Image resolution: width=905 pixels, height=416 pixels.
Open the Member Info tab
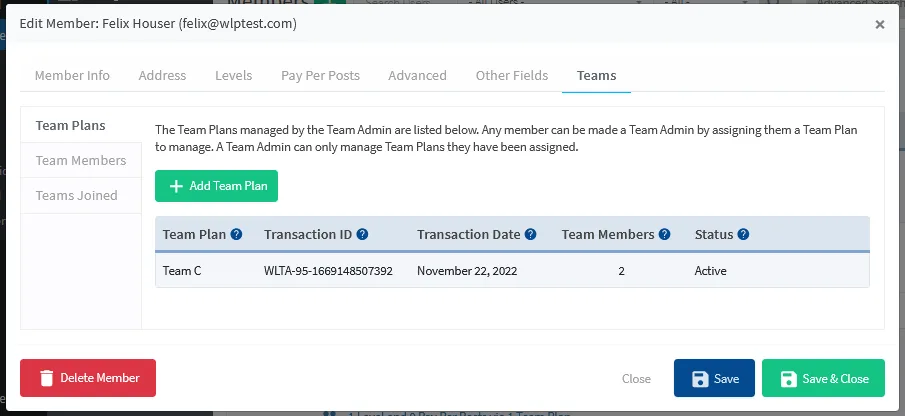(72, 76)
